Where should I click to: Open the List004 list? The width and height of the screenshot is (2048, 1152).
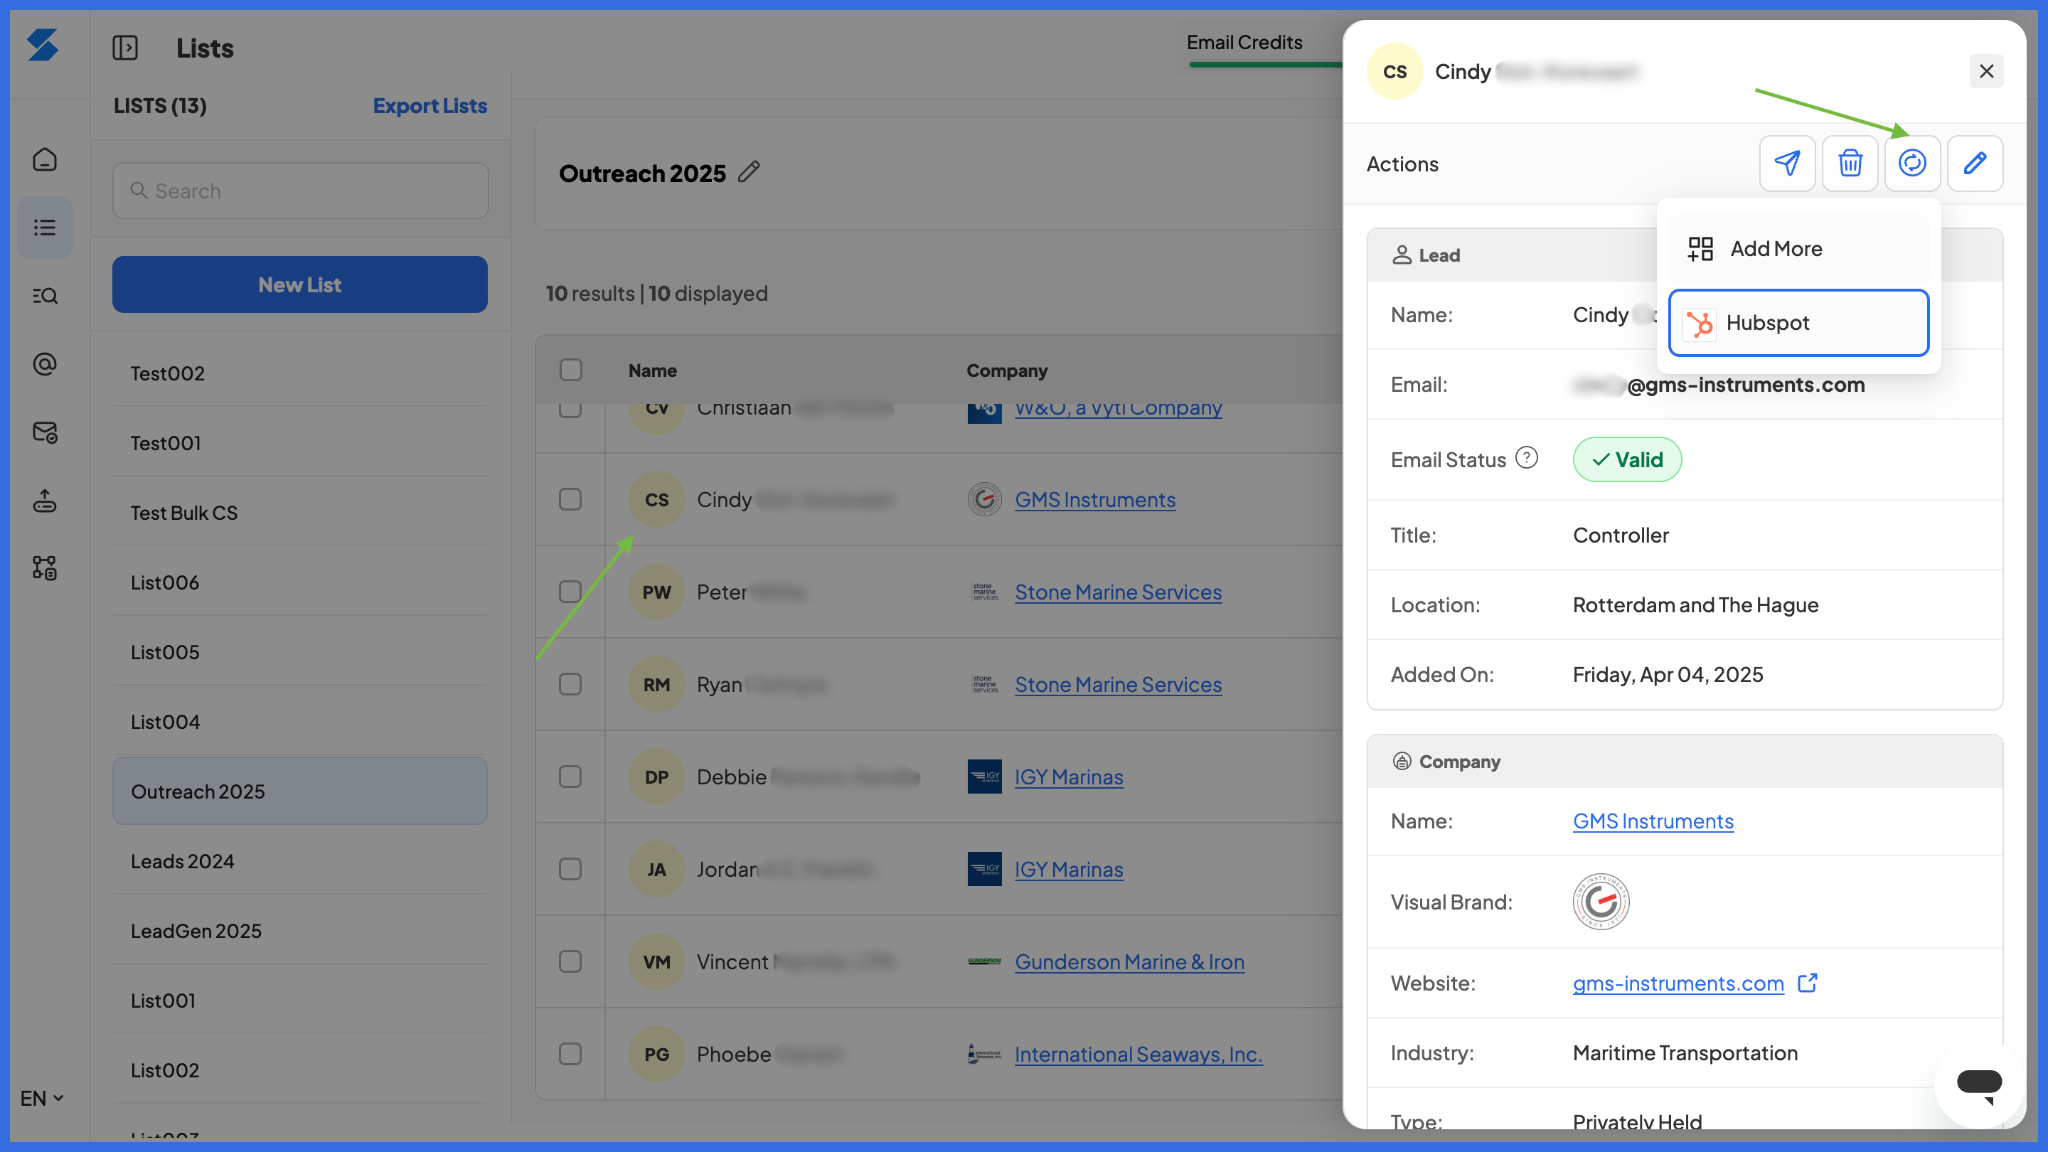coord(300,722)
